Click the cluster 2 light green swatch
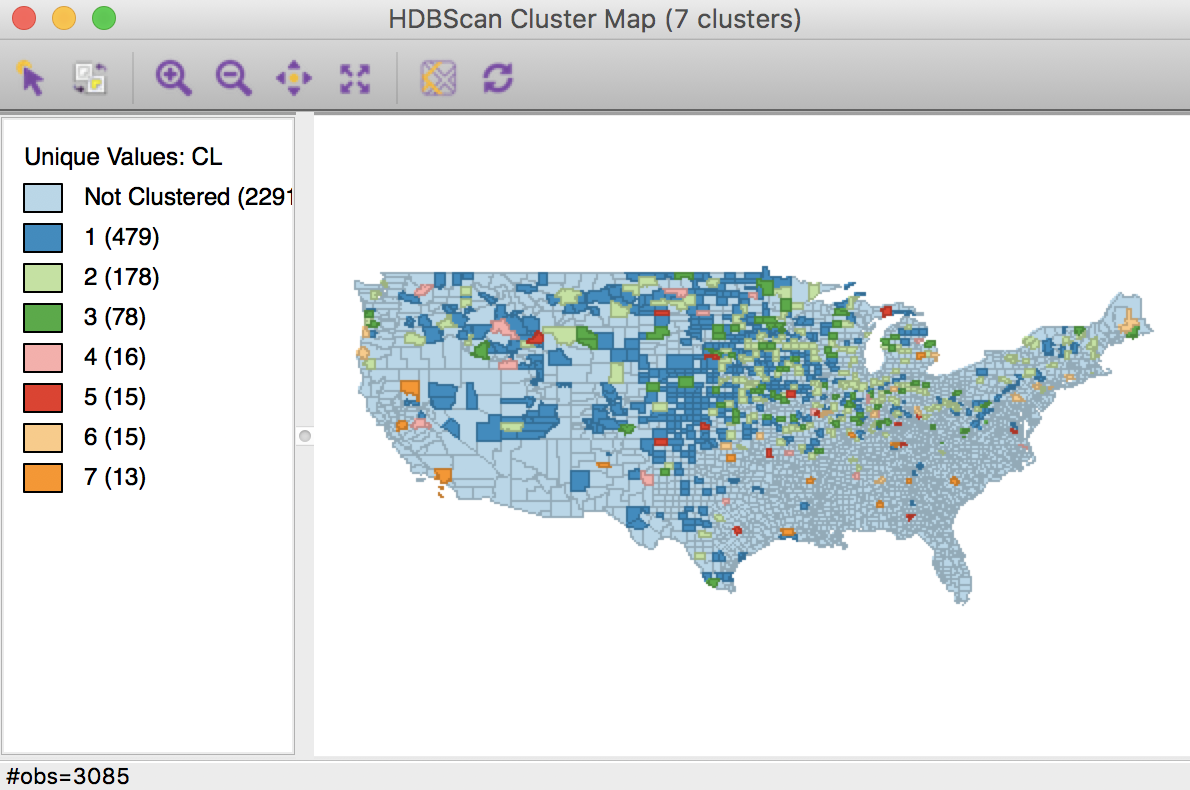 point(41,277)
